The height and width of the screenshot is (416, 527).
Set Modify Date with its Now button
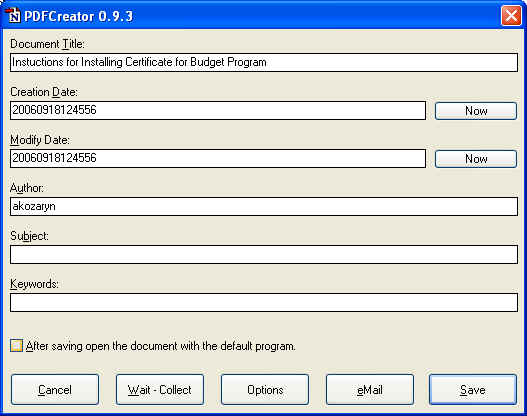476,159
